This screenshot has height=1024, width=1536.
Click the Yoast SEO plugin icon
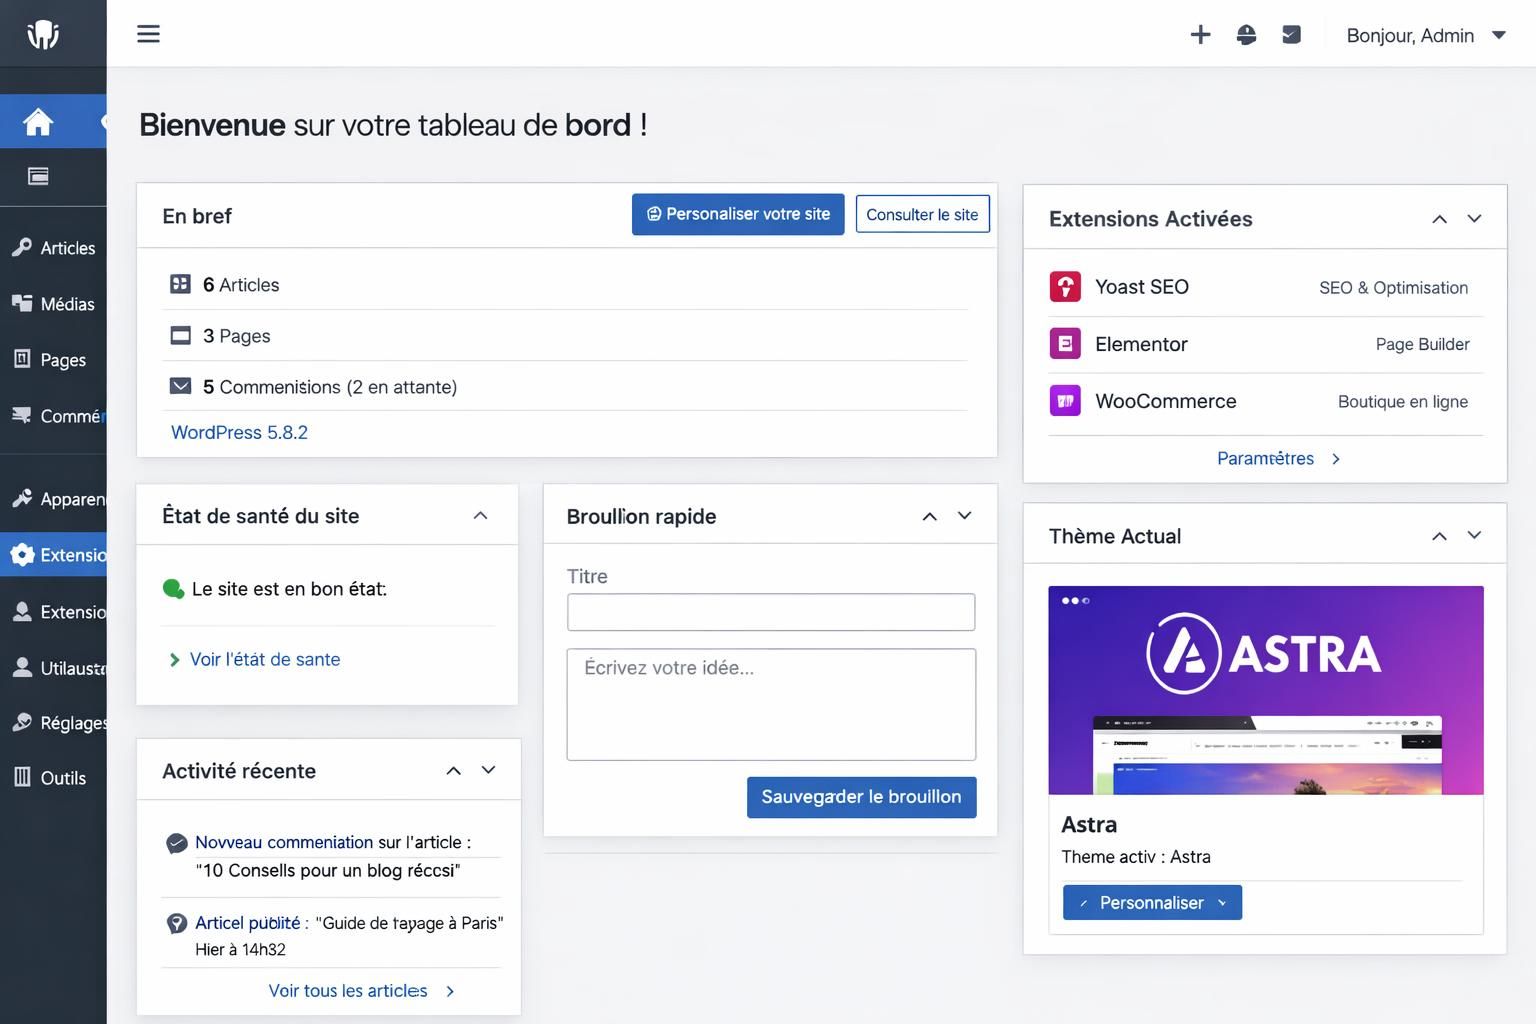point(1065,287)
